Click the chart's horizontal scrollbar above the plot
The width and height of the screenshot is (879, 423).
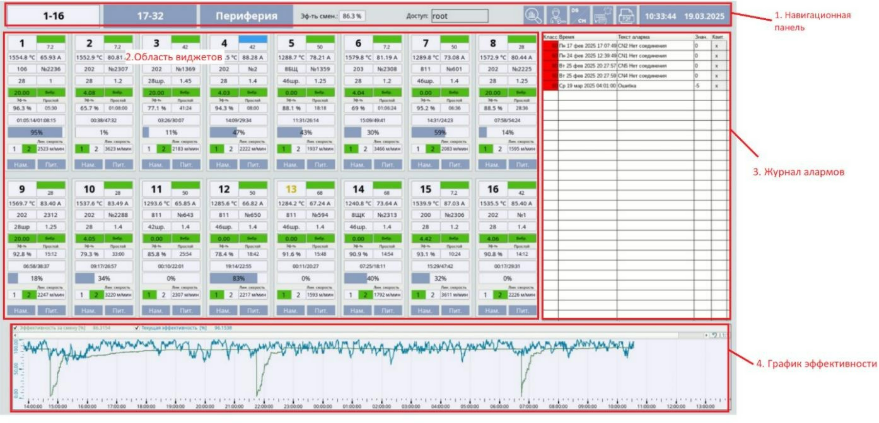[359, 334]
